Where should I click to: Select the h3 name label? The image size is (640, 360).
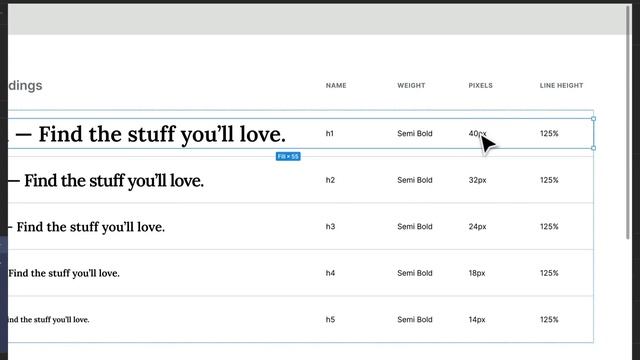click(330, 227)
